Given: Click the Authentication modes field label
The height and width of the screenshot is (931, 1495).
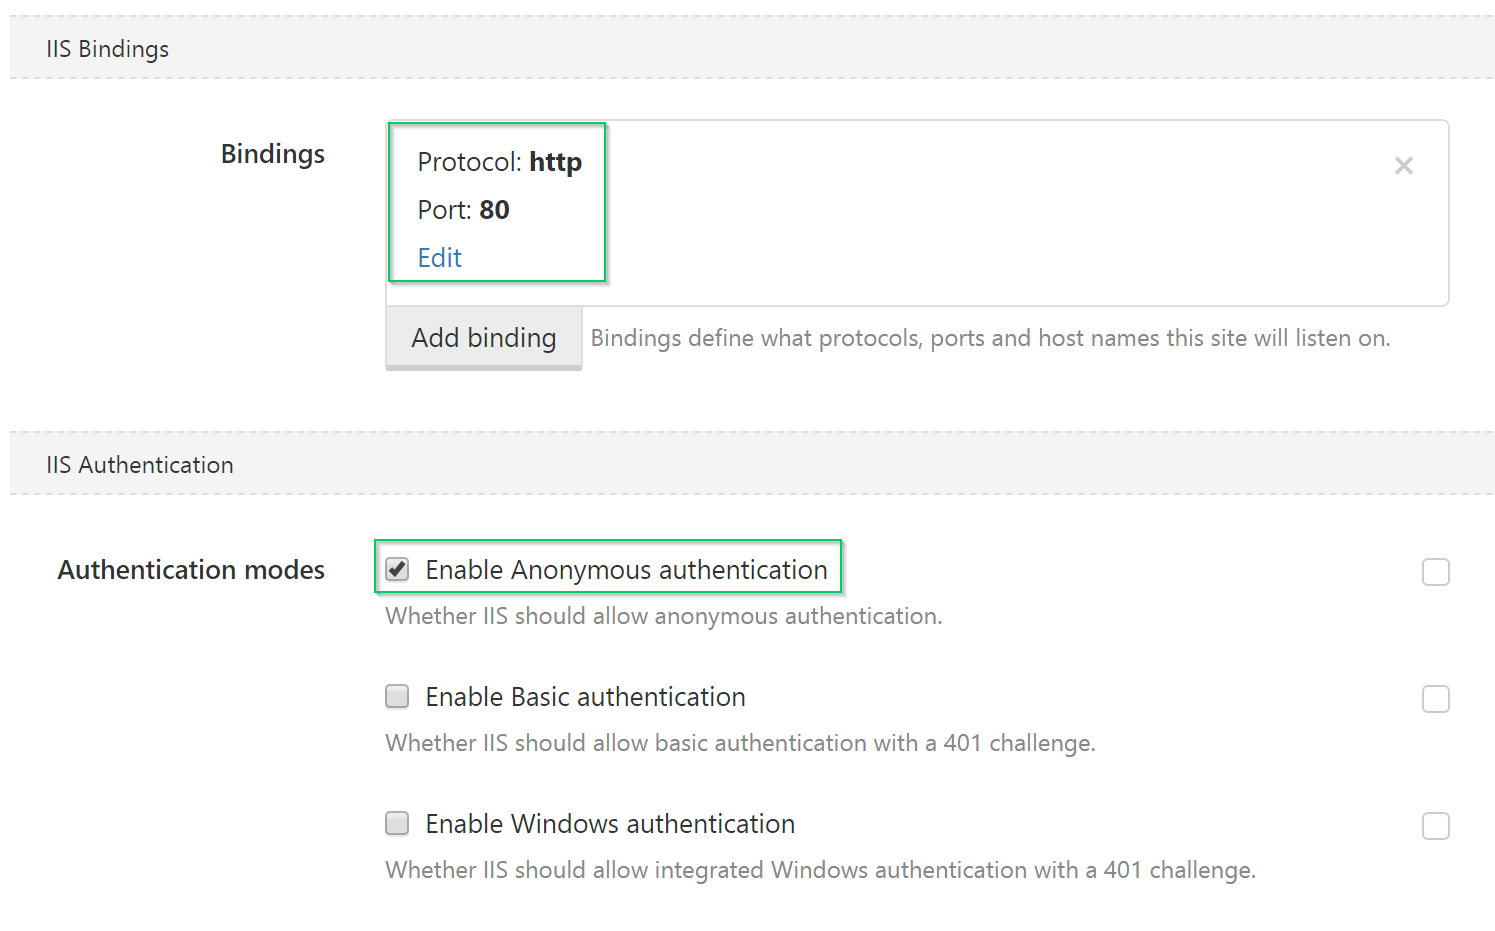Looking at the screenshot, I should point(191,570).
